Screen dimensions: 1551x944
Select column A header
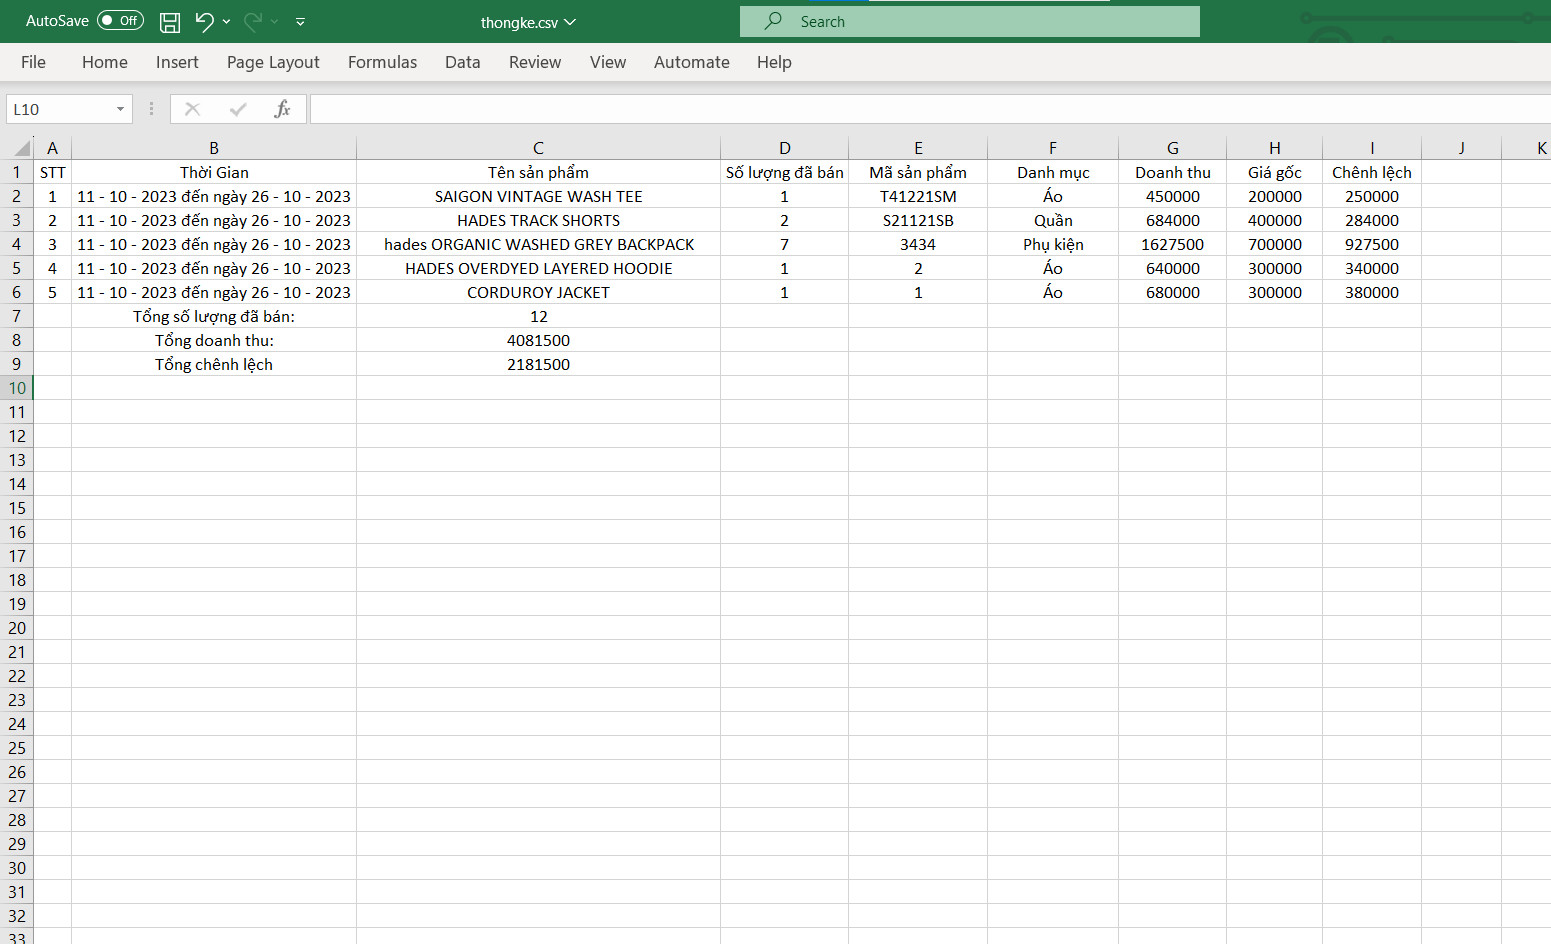pyautogui.click(x=52, y=148)
